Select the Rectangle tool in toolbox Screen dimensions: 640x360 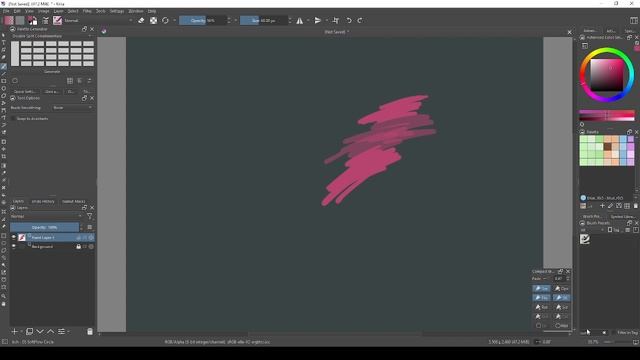tap(4, 81)
